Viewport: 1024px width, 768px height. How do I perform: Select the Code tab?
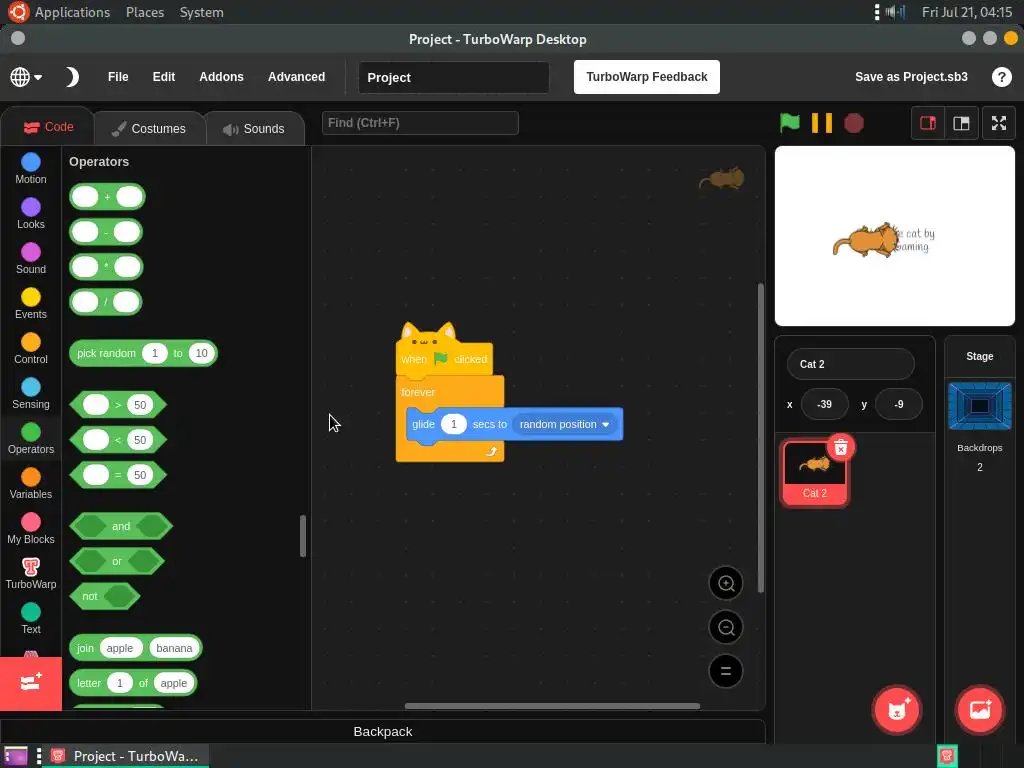point(48,127)
